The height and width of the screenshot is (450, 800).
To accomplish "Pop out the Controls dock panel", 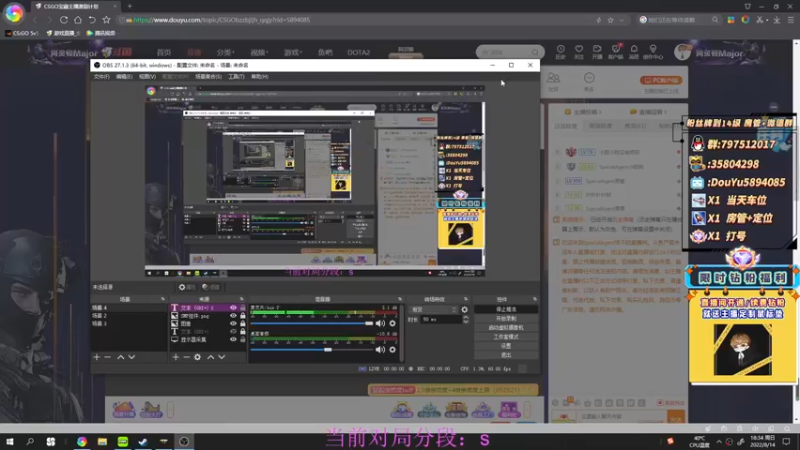I will pyautogui.click(x=535, y=299).
